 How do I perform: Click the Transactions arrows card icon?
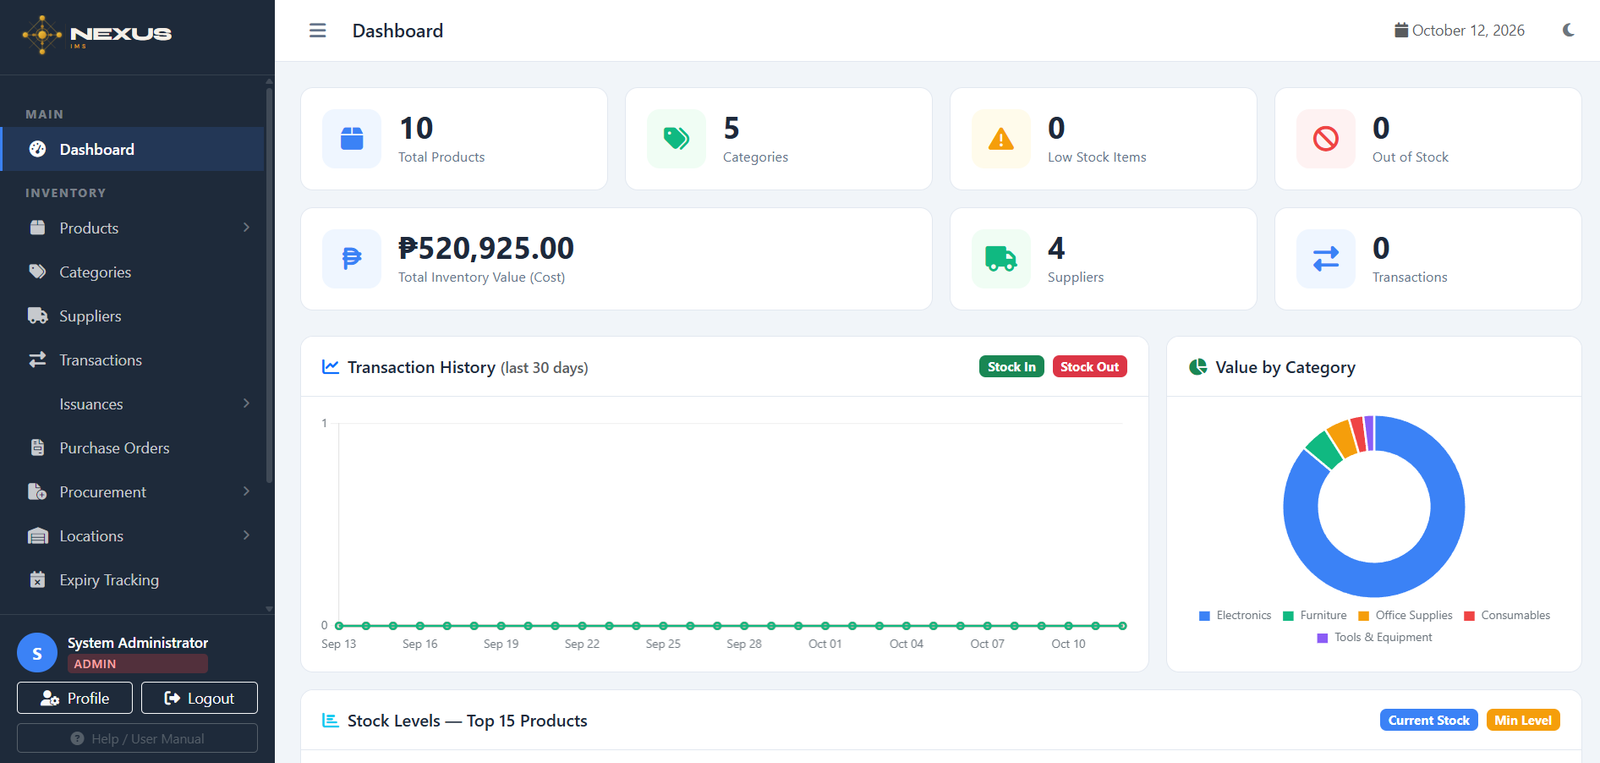pos(1326,259)
